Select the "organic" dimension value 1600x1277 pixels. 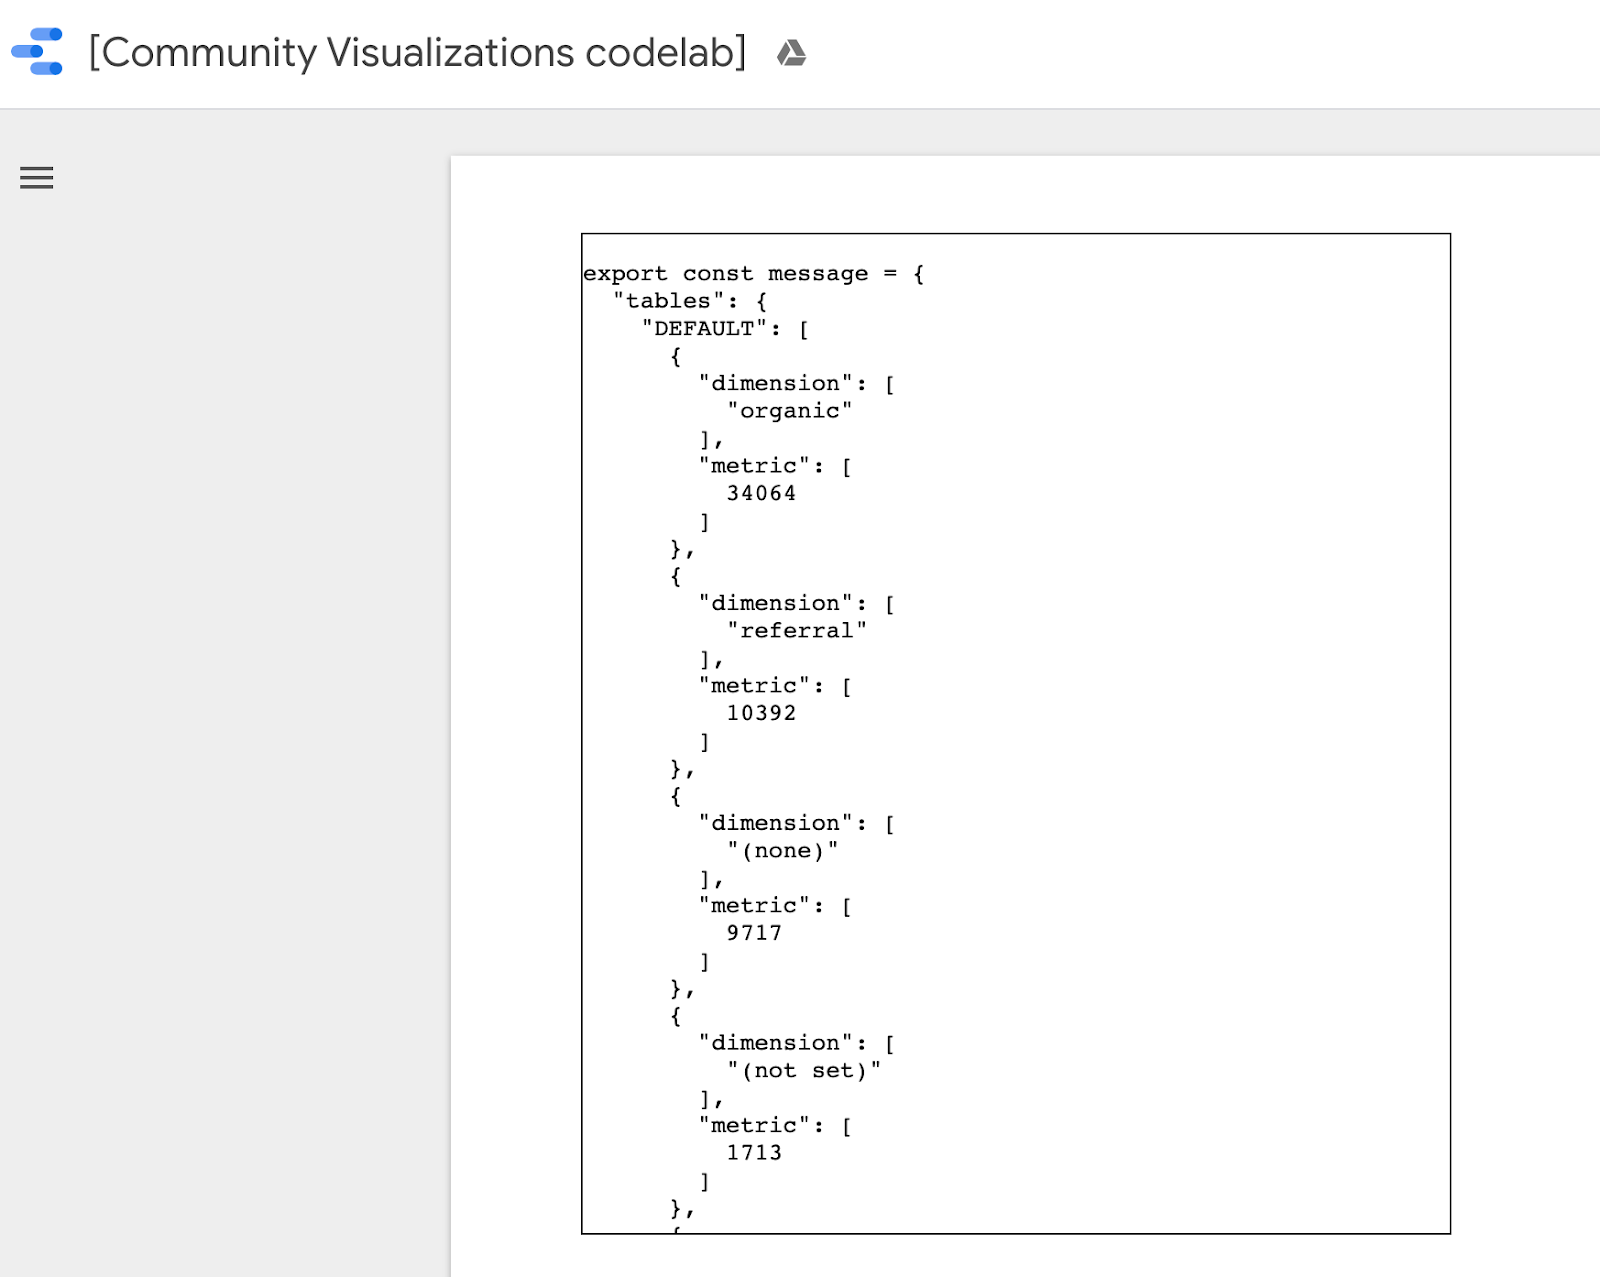(789, 411)
